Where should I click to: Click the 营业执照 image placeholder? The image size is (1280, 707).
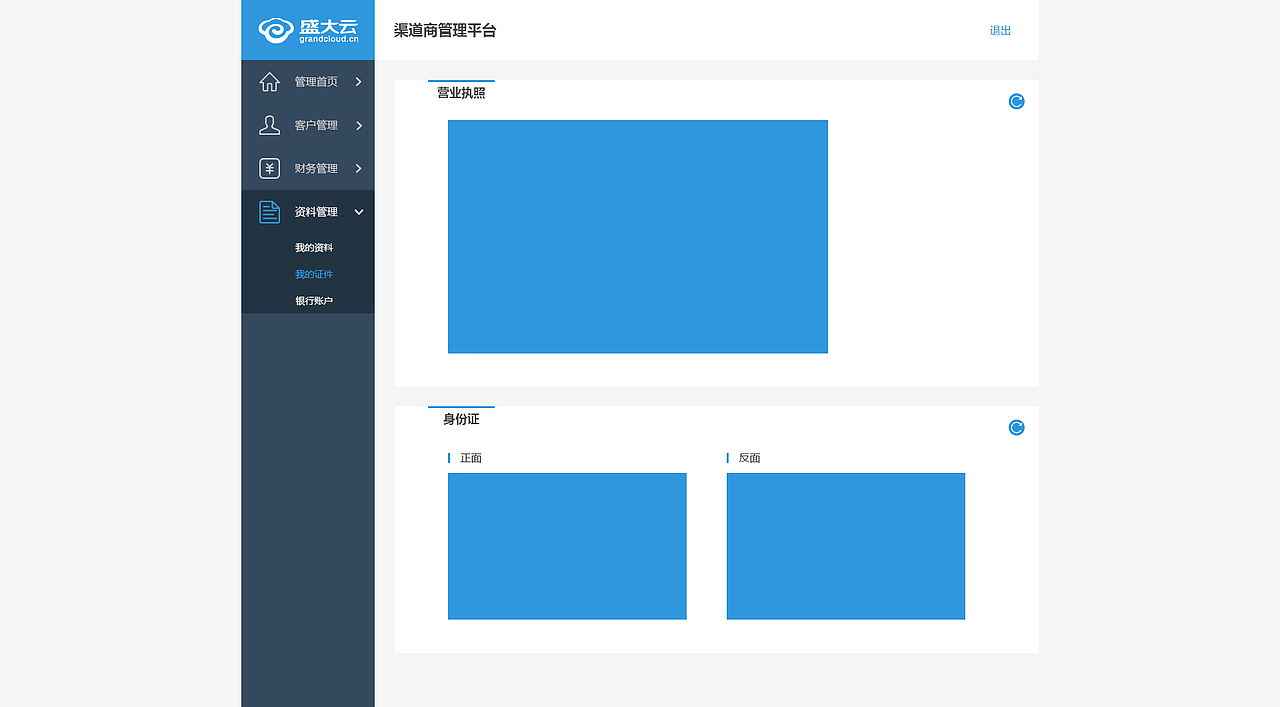pyautogui.click(x=638, y=237)
